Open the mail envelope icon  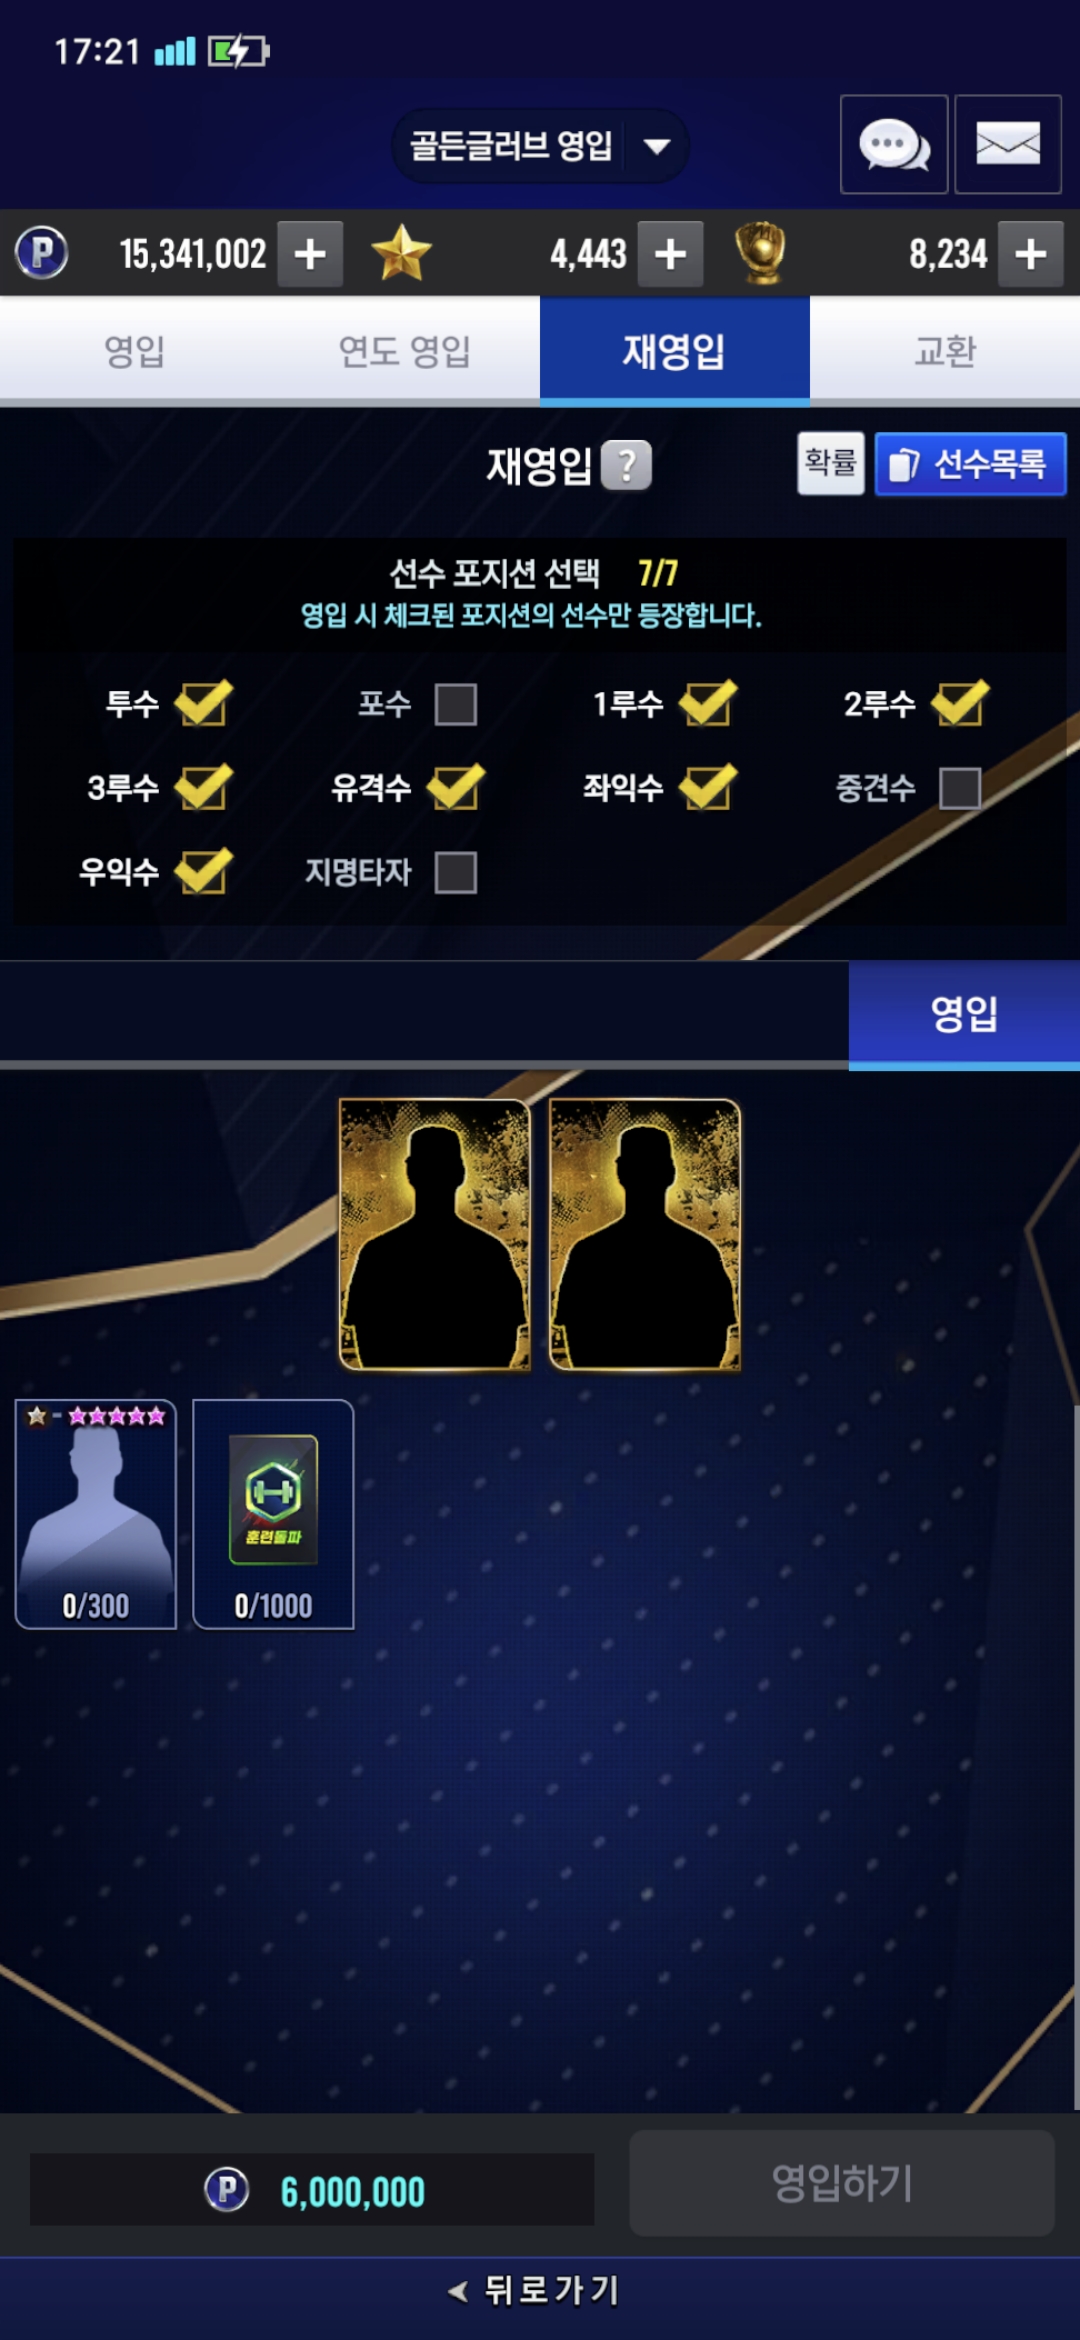[1007, 144]
